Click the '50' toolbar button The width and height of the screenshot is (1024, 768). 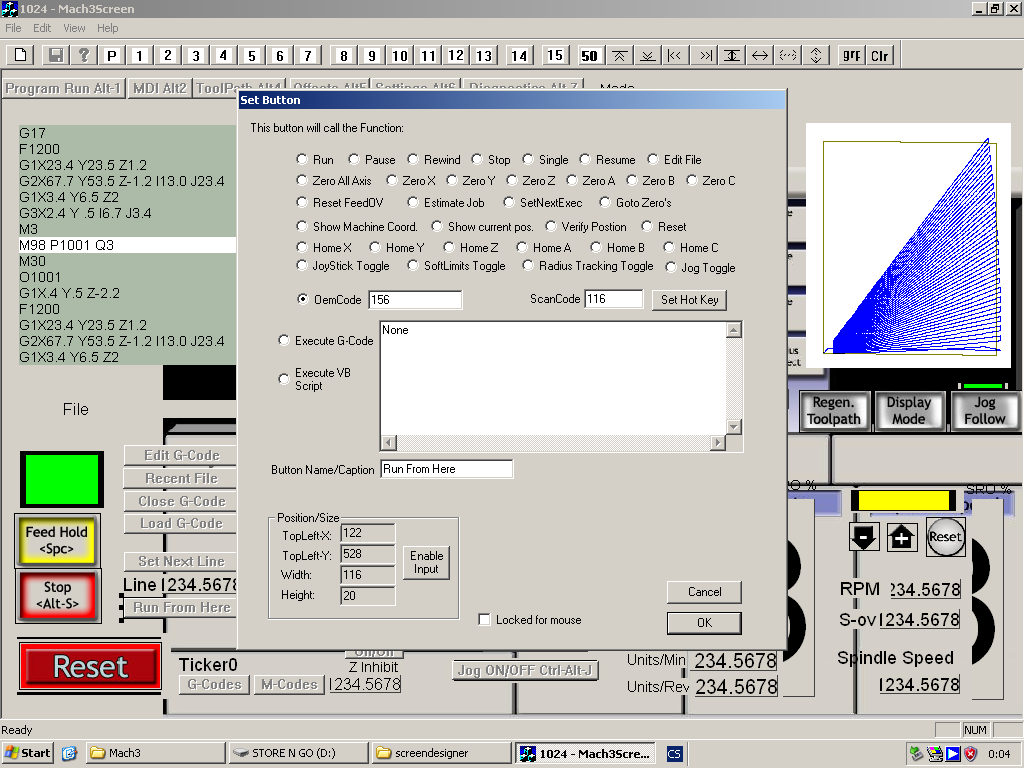[x=589, y=55]
